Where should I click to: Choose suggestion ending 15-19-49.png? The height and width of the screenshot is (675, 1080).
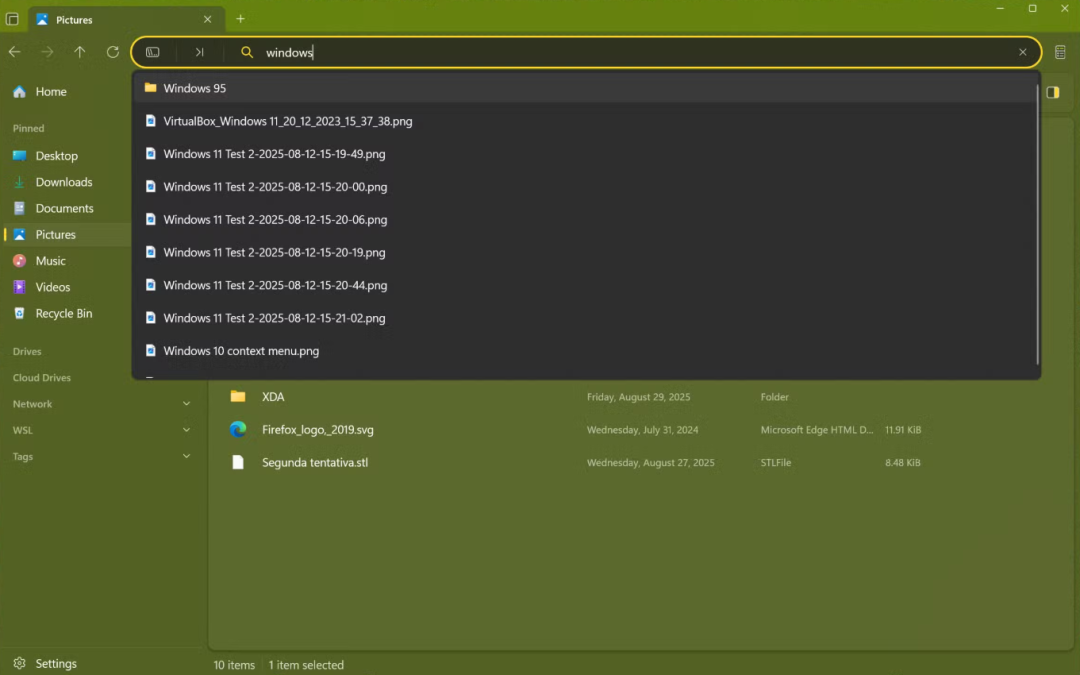click(x=585, y=154)
